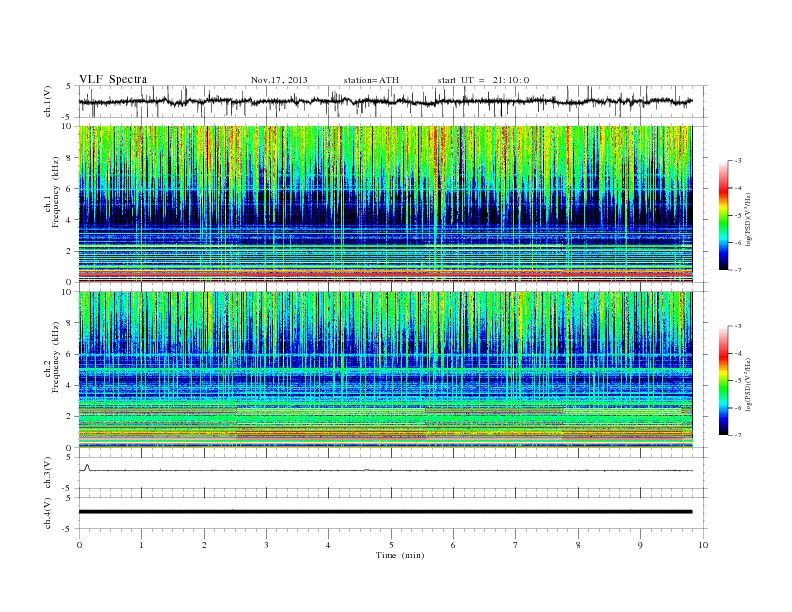Click the "5" tick on the Time (min) axis
Screen dimensions: 792x612
[391, 545]
